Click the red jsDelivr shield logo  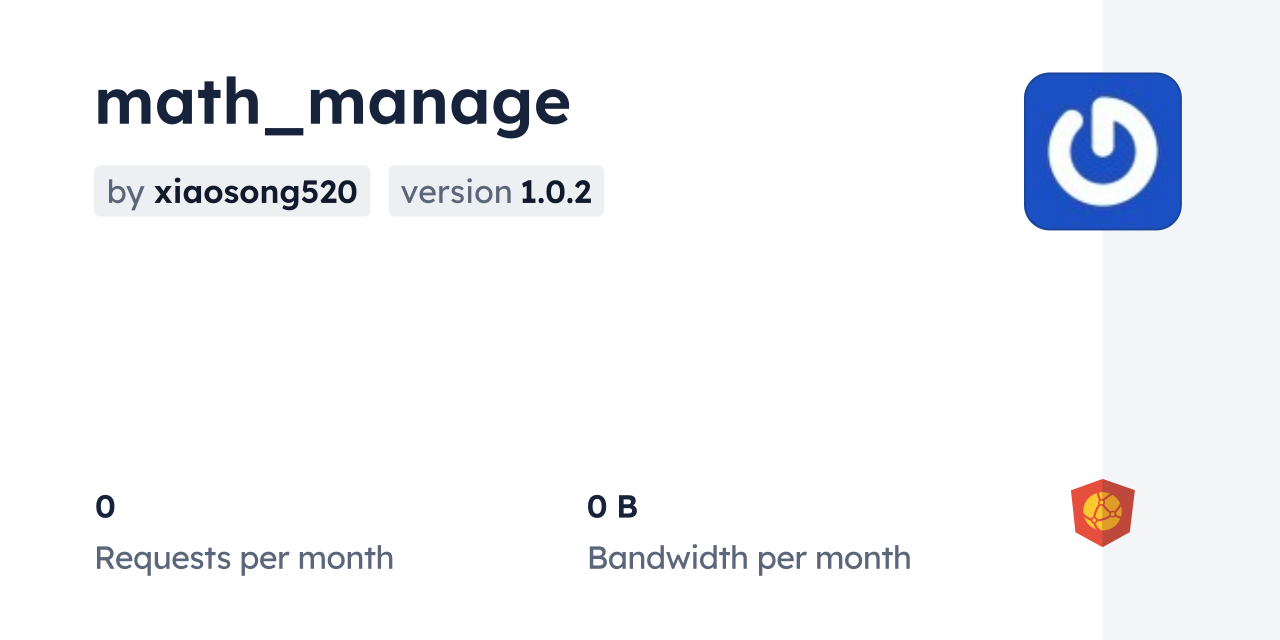pyautogui.click(x=1102, y=512)
